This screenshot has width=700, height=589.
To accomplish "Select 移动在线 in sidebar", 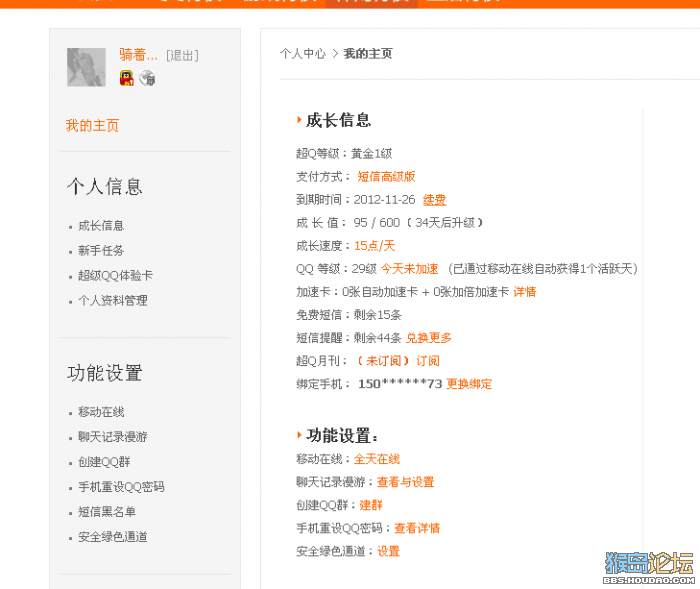I will tap(101, 412).
